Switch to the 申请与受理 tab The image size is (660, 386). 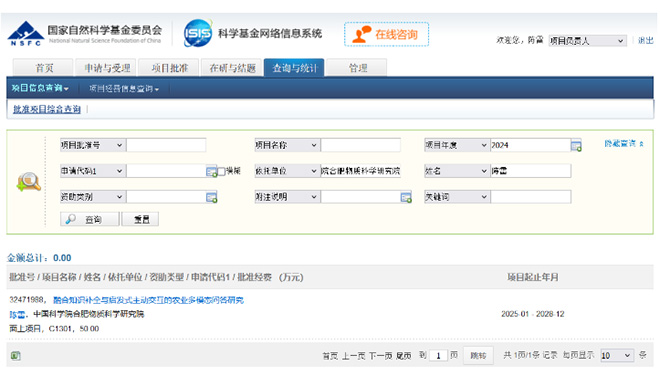(106, 68)
